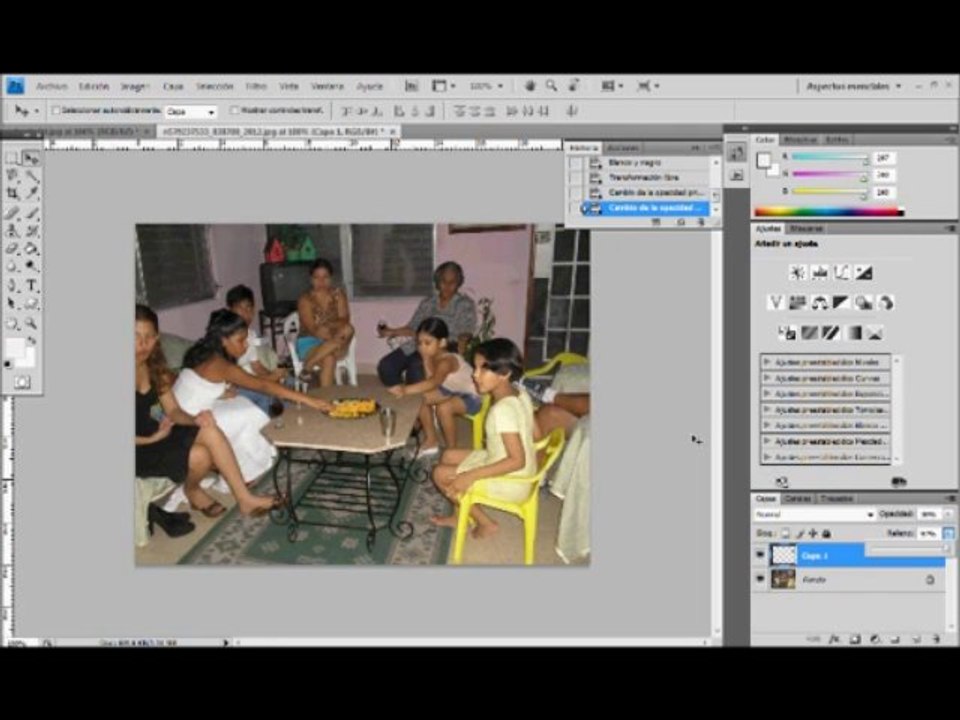
Task: Select the Healing Brush tool
Action: coord(12,213)
